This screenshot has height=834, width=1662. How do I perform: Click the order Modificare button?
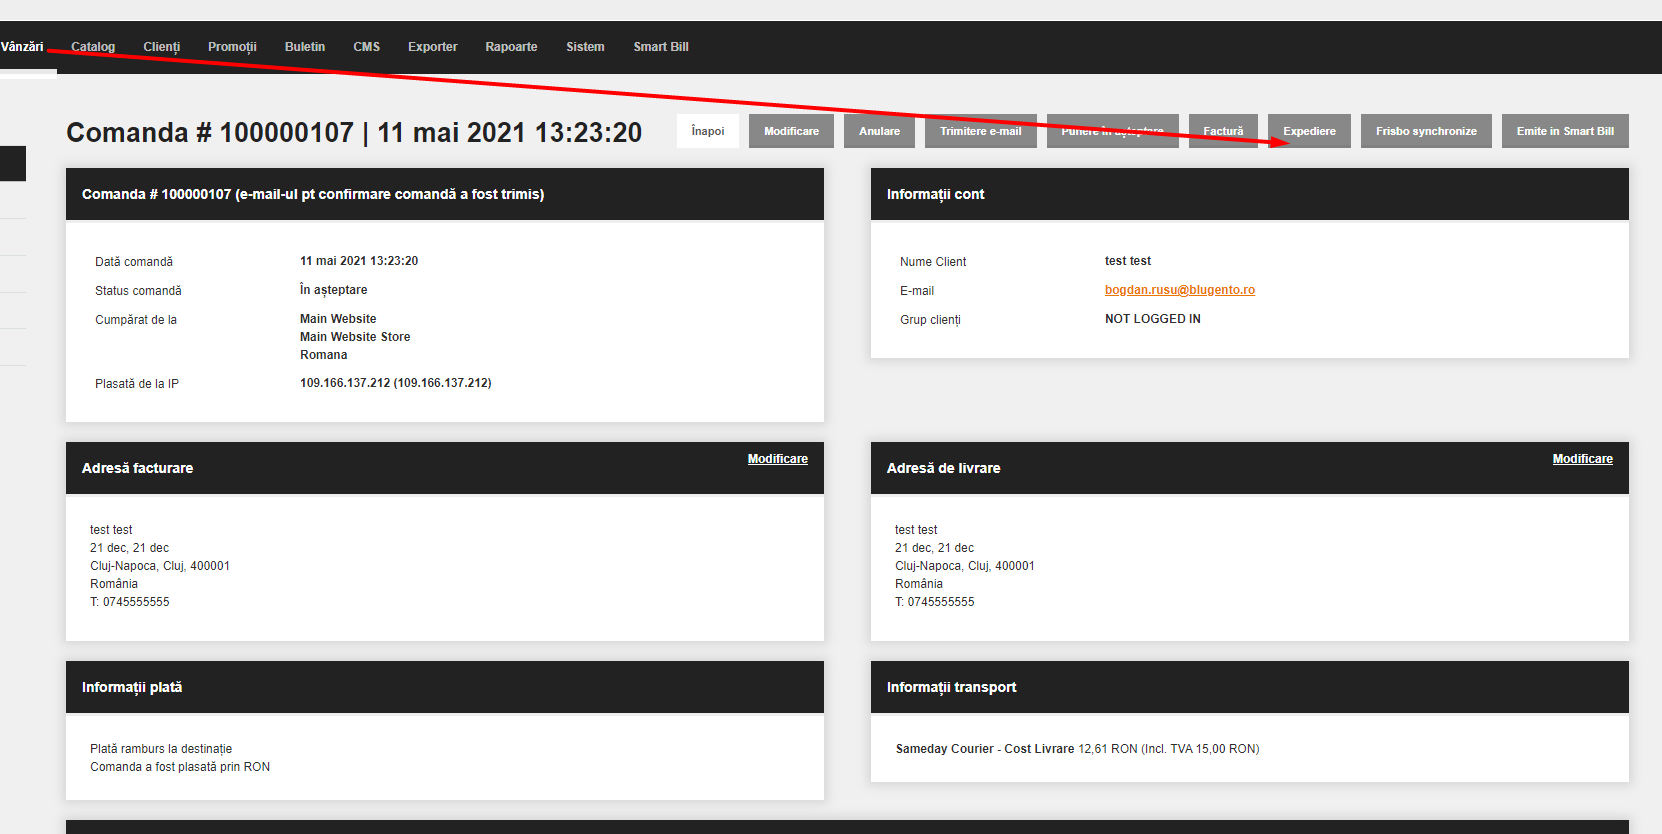point(791,131)
